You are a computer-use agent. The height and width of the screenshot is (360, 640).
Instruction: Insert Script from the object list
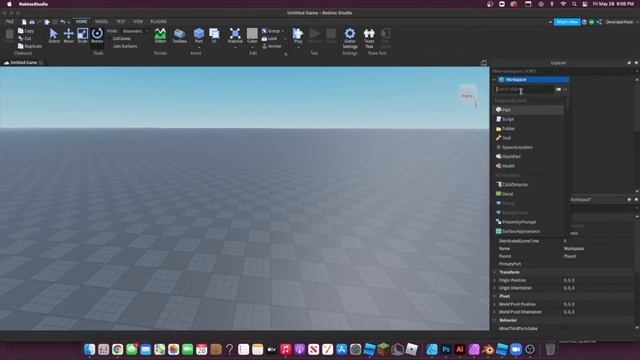pos(529,119)
